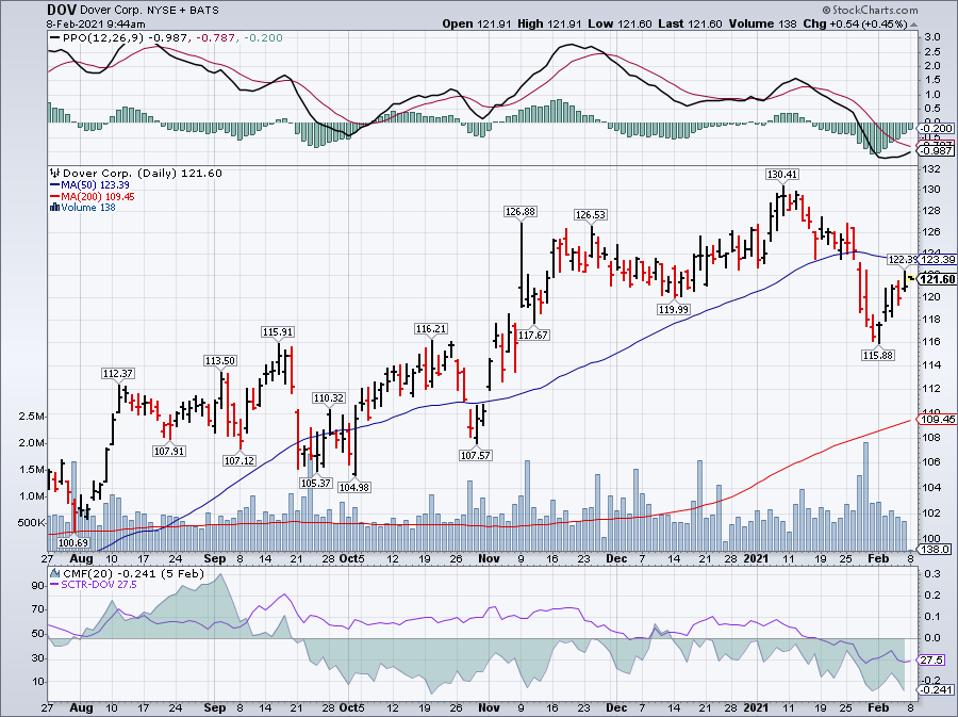Click the Sep label under the CMF panel
The image size is (958, 717).
click(215, 708)
